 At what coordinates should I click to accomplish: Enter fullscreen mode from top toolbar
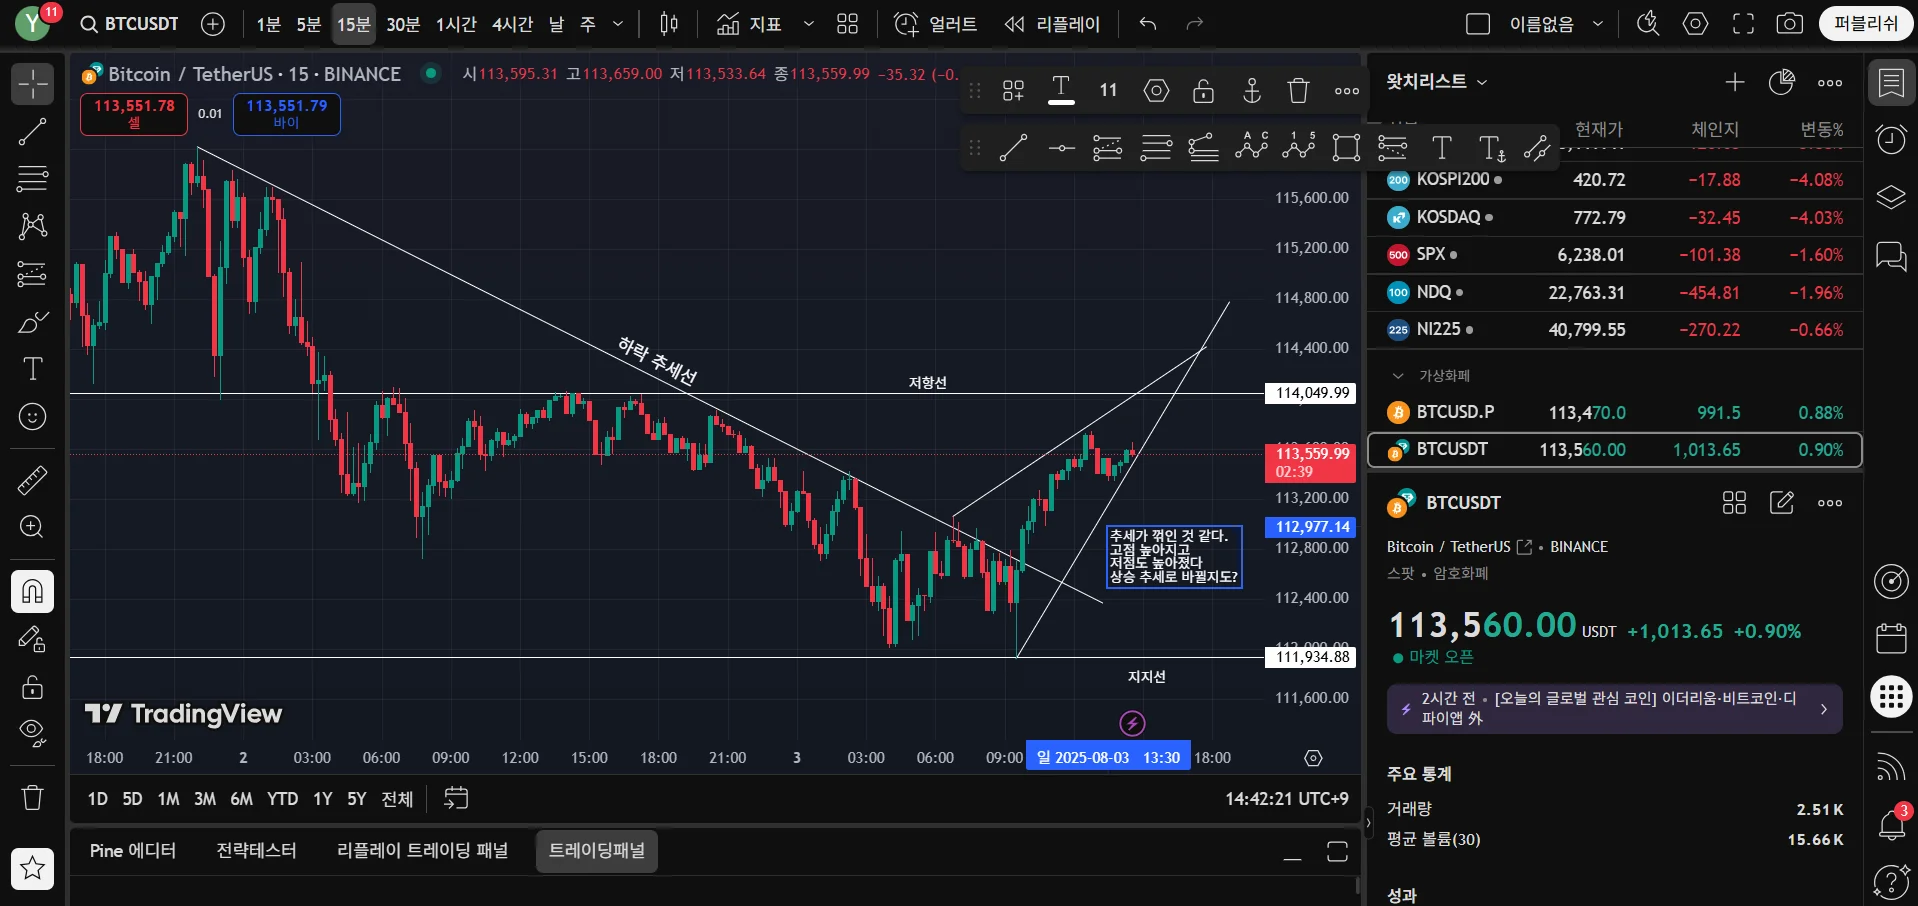pyautogui.click(x=1743, y=24)
